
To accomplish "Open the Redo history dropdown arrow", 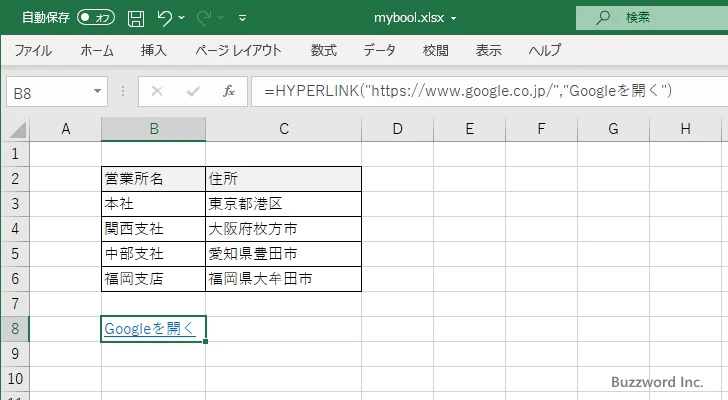I will pos(221,18).
